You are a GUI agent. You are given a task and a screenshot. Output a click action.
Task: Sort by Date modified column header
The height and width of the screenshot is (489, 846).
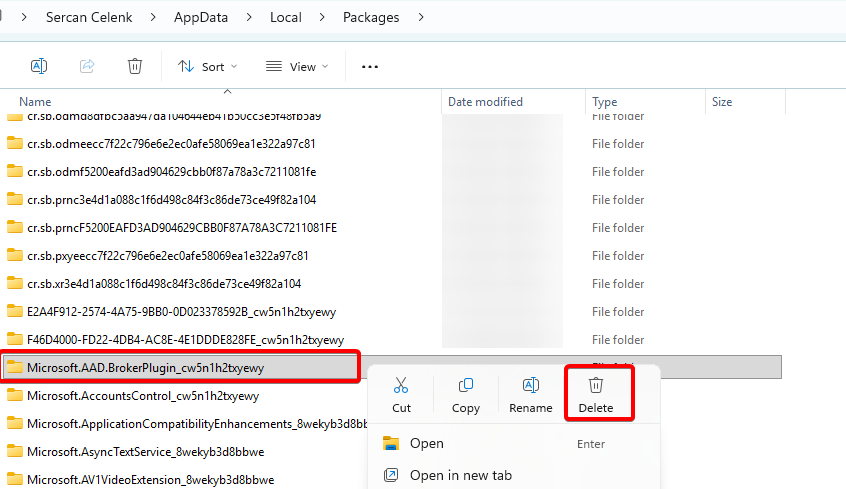click(485, 102)
